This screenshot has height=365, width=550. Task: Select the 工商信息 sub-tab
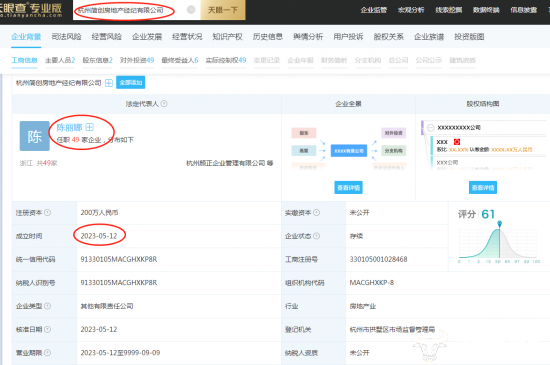[x=24, y=60]
